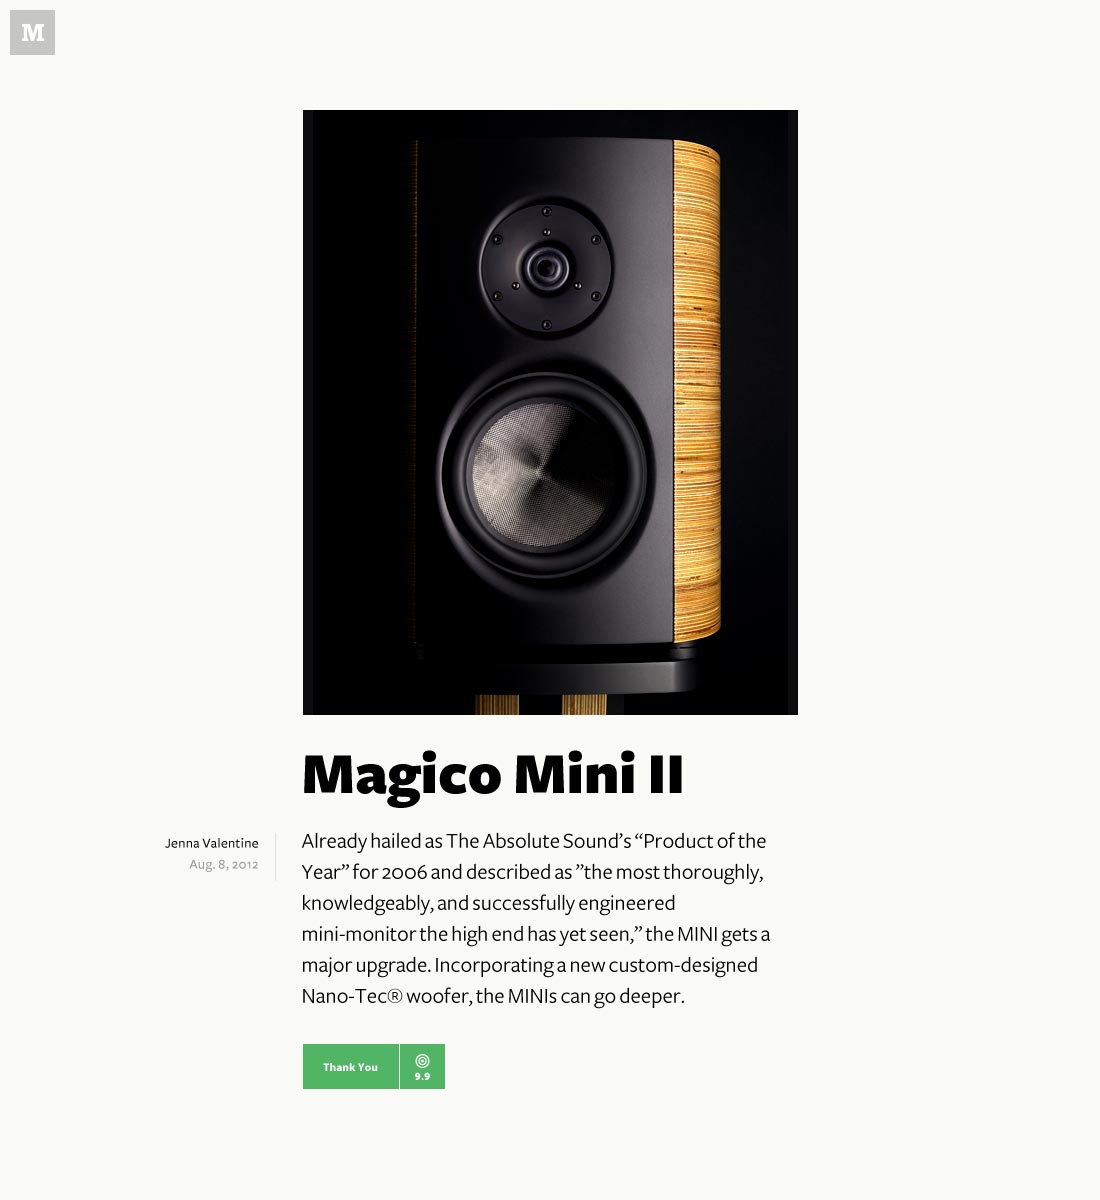Click the date Aug. 8, 2012
The height and width of the screenshot is (1200, 1100).
click(x=224, y=864)
